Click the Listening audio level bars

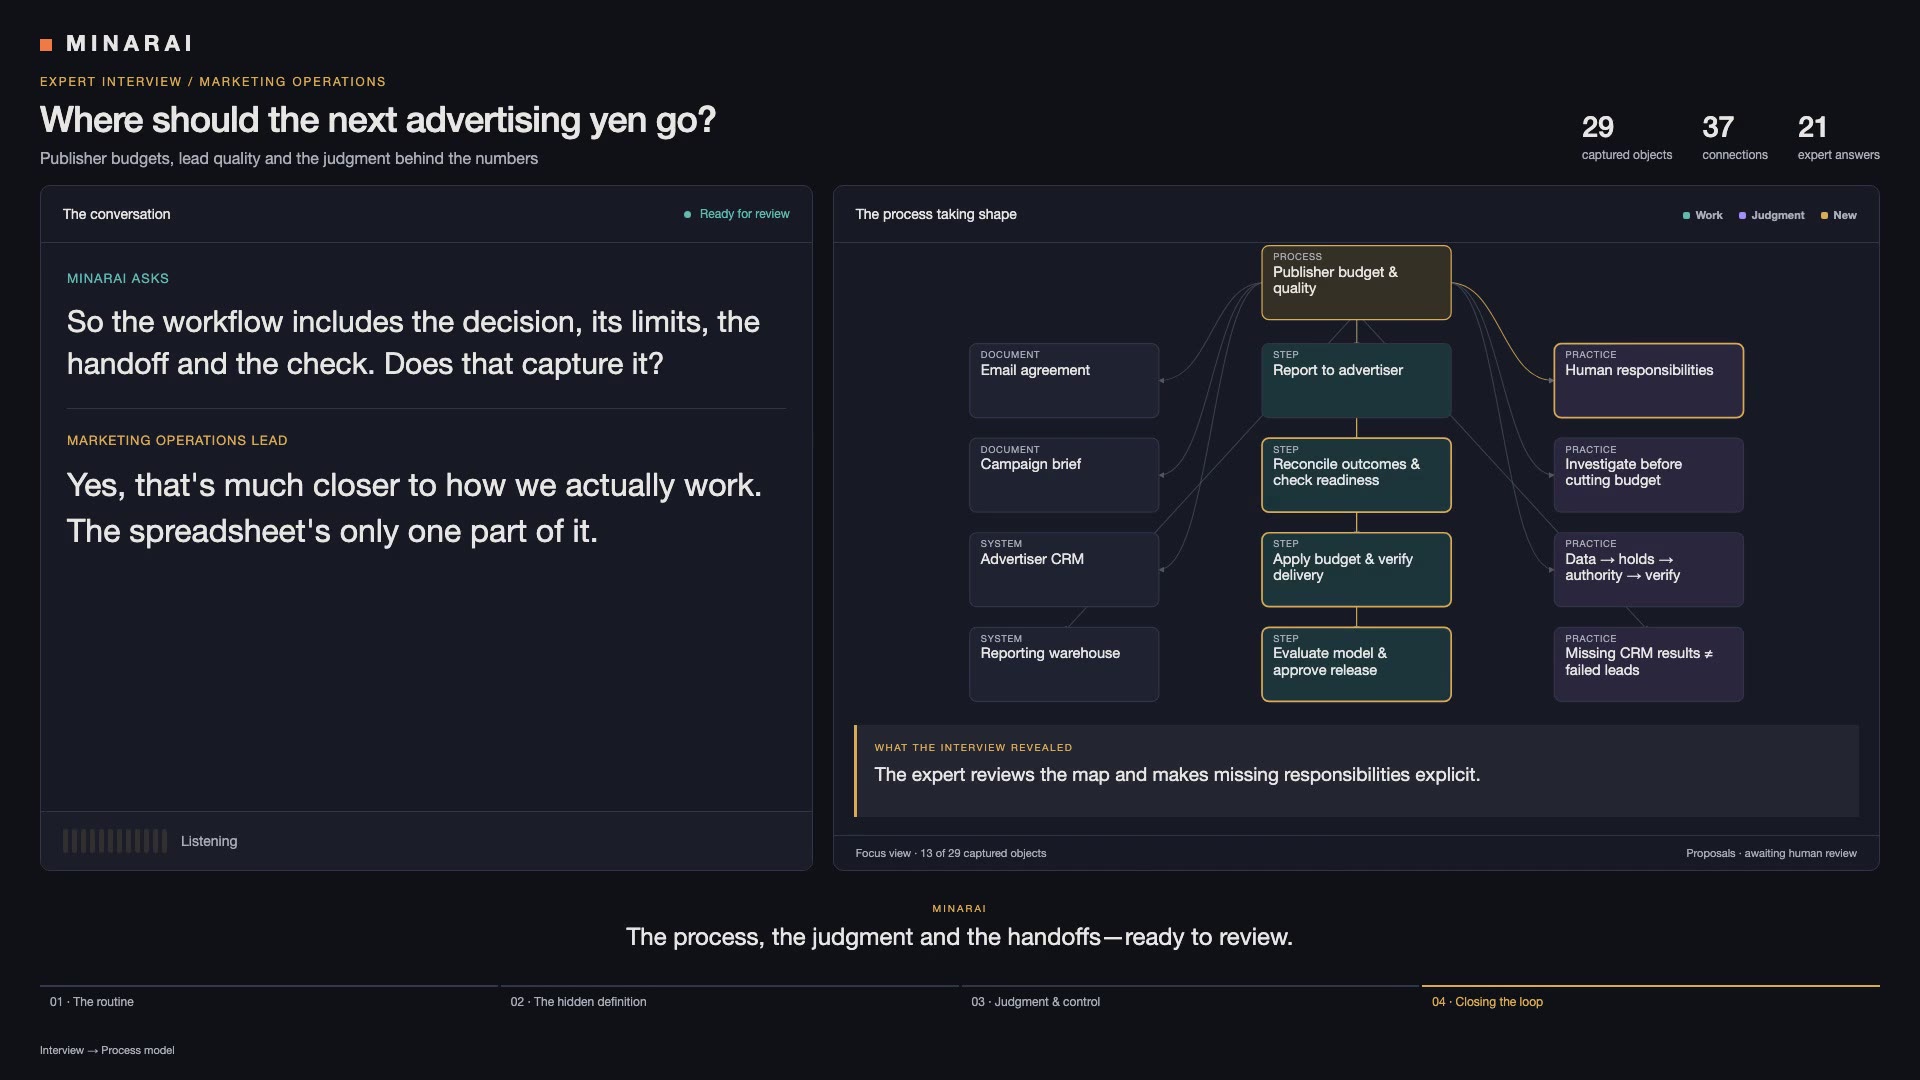pos(115,841)
